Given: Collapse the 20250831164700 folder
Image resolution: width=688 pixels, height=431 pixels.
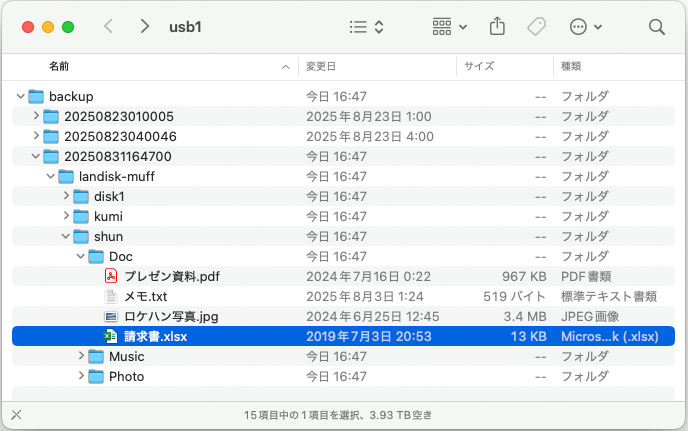Looking at the screenshot, I should point(36,156).
